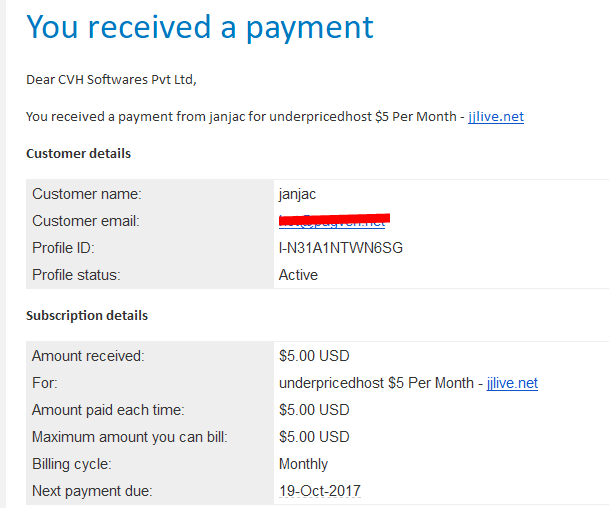Click the Customer details section heading
This screenshot has width=609, height=508.
click(x=78, y=154)
